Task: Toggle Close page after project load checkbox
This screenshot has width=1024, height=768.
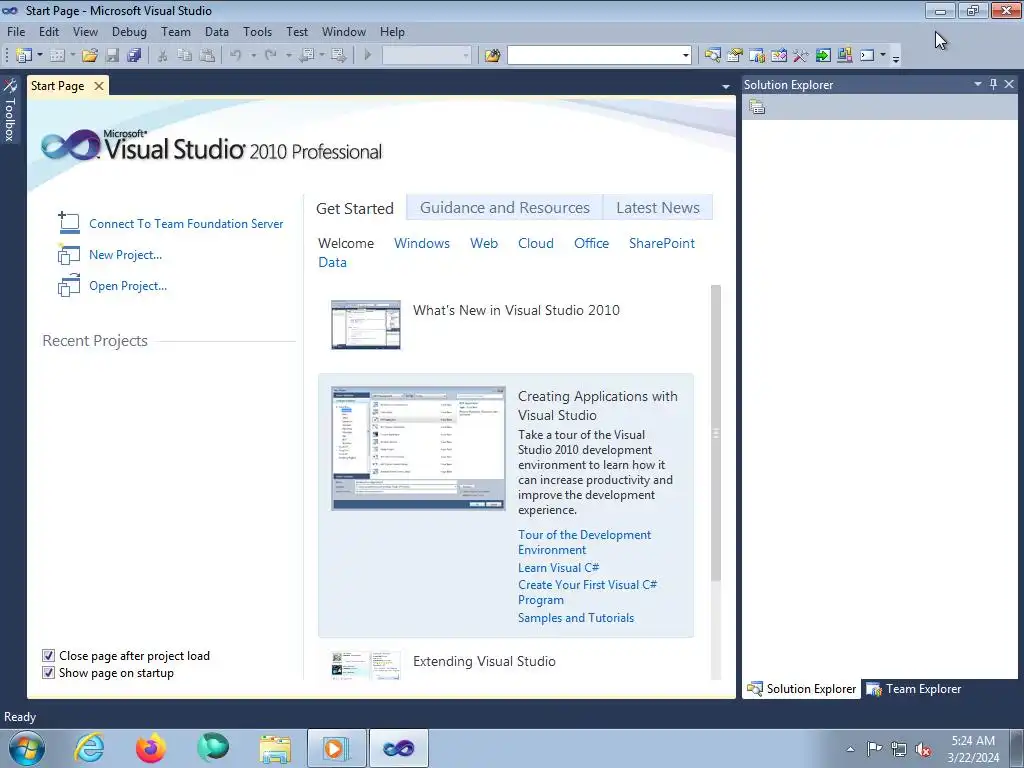Action: coord(48,656)
